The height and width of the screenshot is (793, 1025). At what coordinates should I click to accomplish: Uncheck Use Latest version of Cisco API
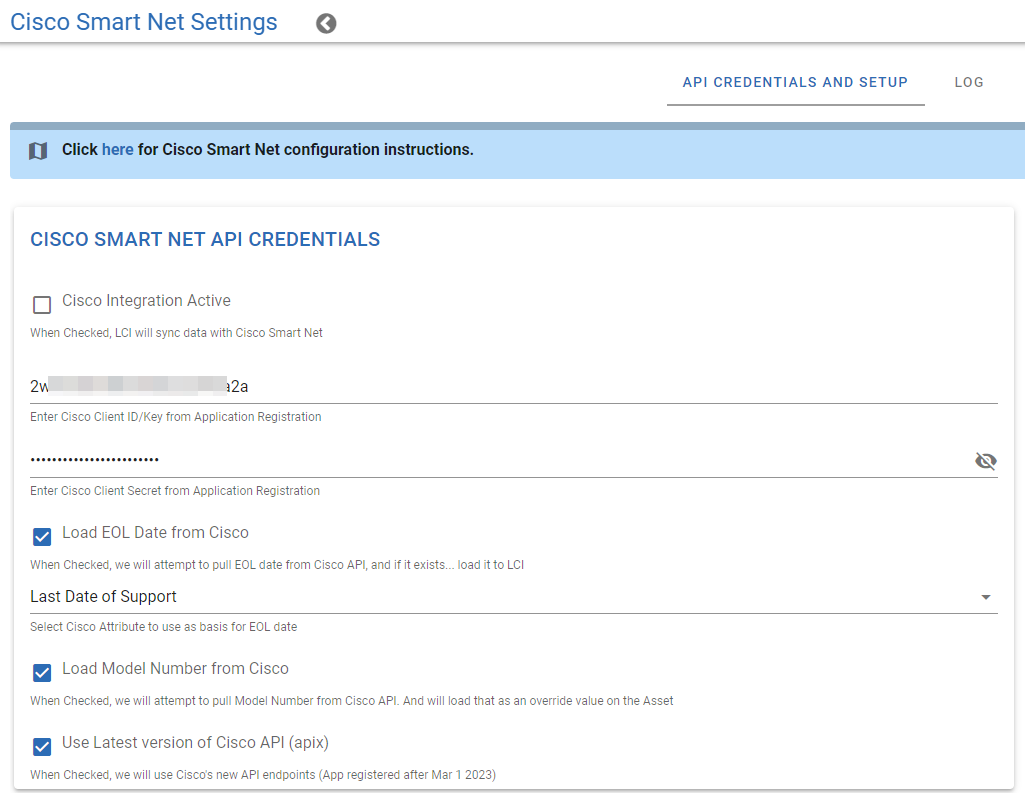coord(41,746)
